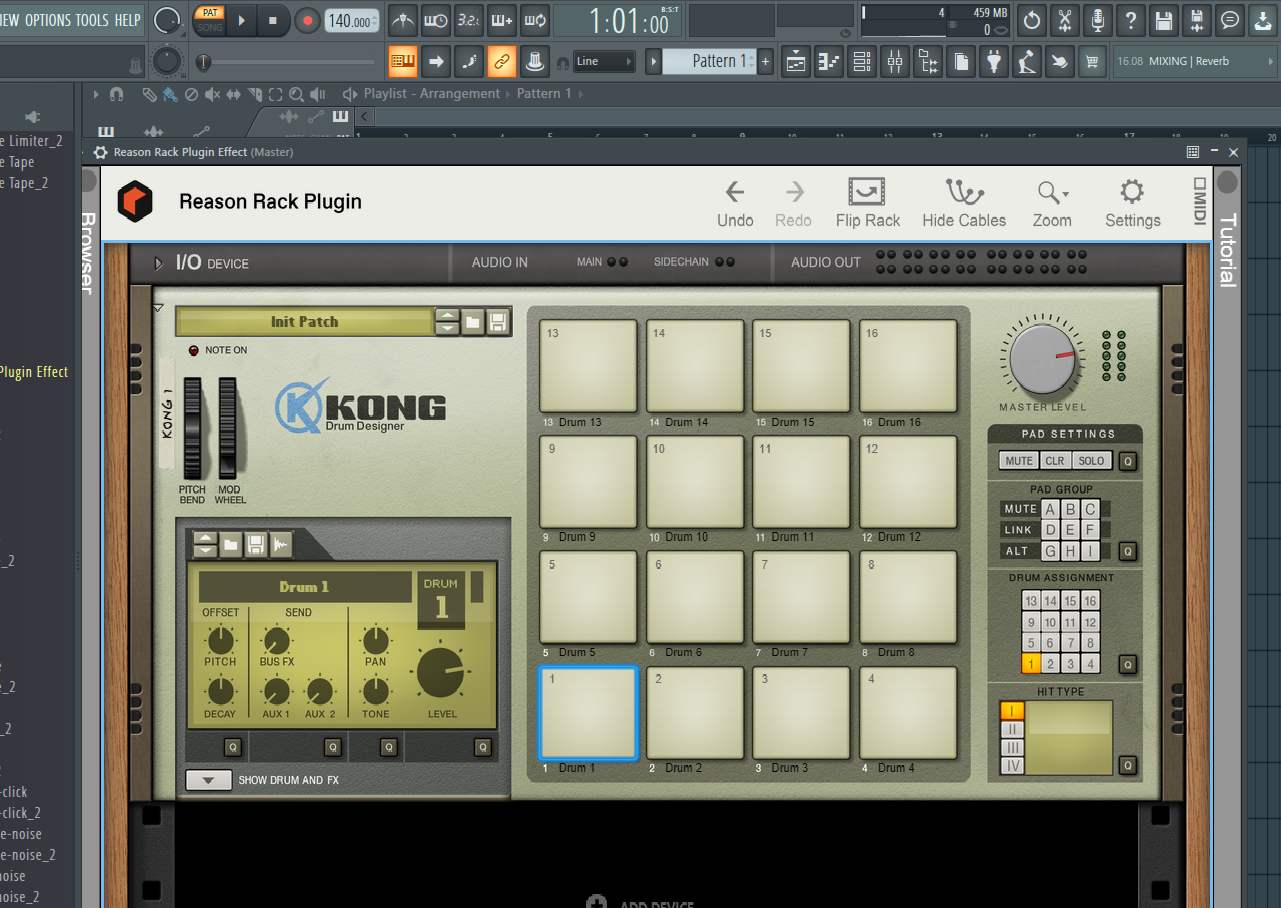Assign drum 7 in Drum Assignment grid
The image size is (1281, 908).
coord(1070,643)
